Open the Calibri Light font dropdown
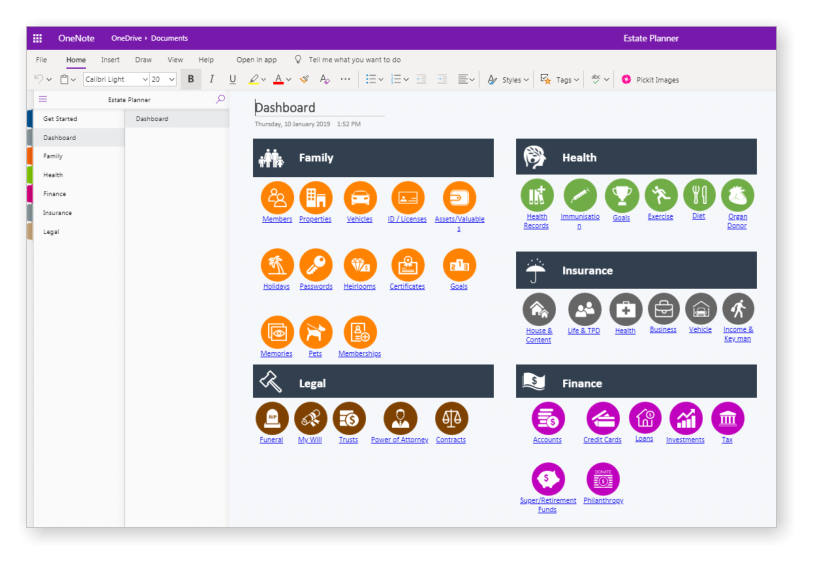The width and height of the screenshot is (813, 564). click(116, 79)
